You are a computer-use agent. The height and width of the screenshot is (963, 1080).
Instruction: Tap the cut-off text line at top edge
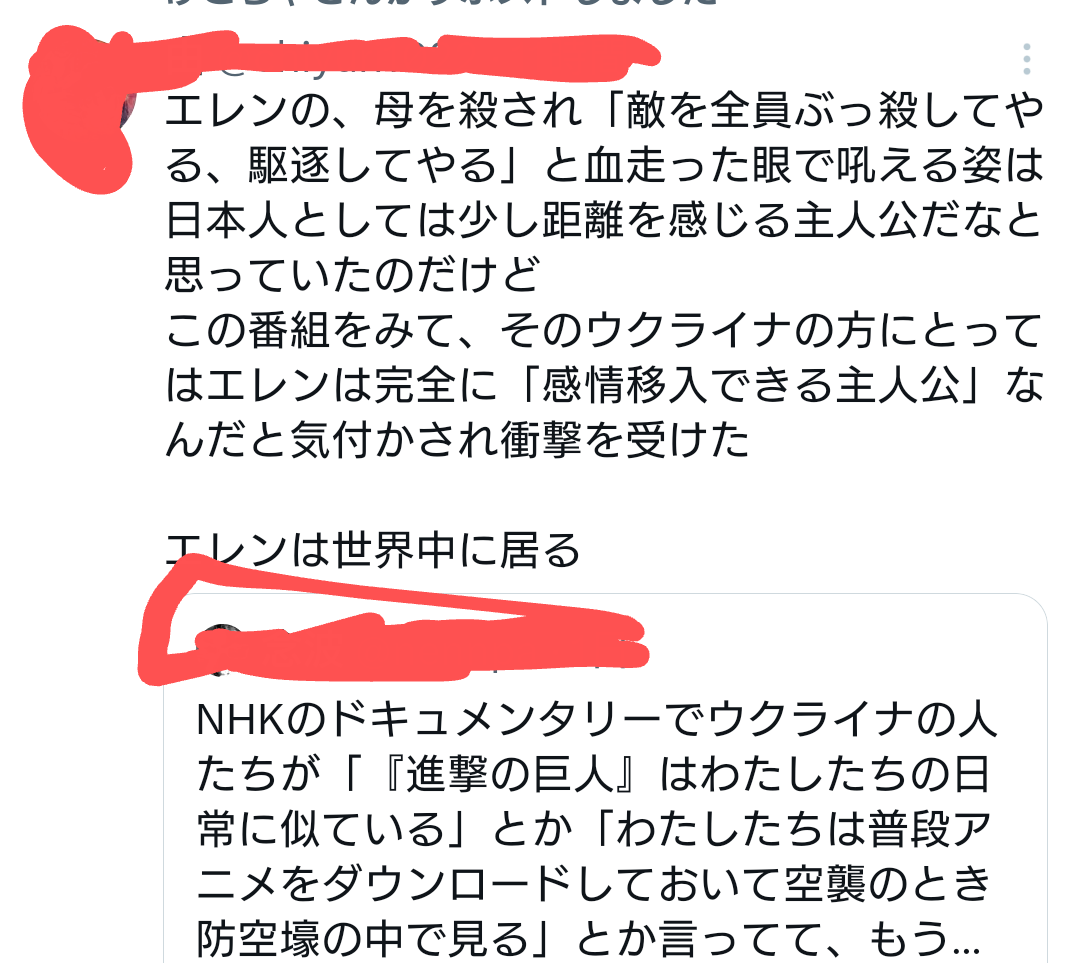(x=441, y=3)
